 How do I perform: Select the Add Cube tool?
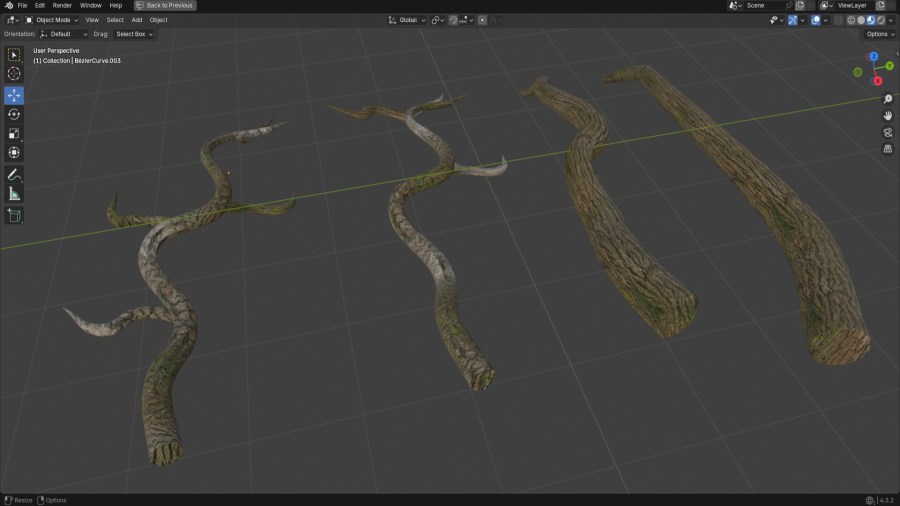[14, 215]
